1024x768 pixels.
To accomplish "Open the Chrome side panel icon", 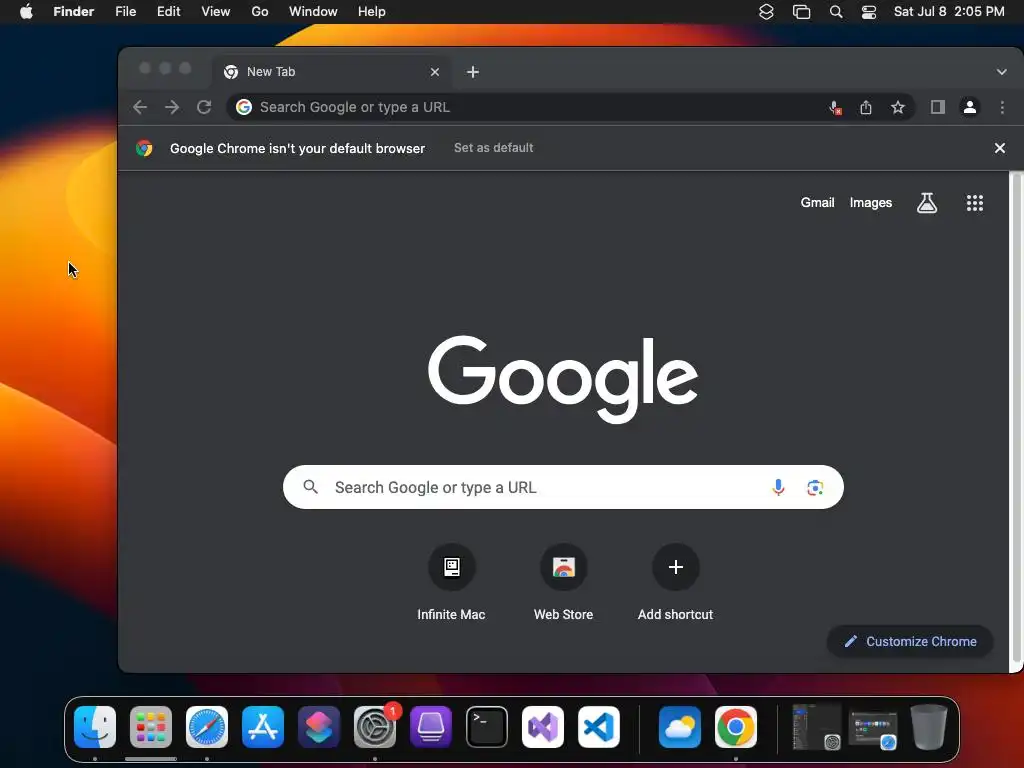I will [938, 107].
